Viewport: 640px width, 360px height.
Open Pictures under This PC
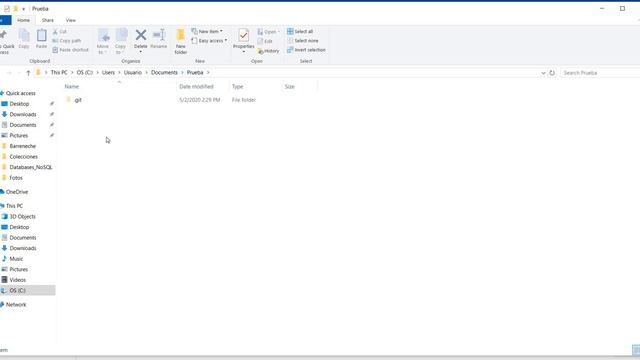point(19,269)
